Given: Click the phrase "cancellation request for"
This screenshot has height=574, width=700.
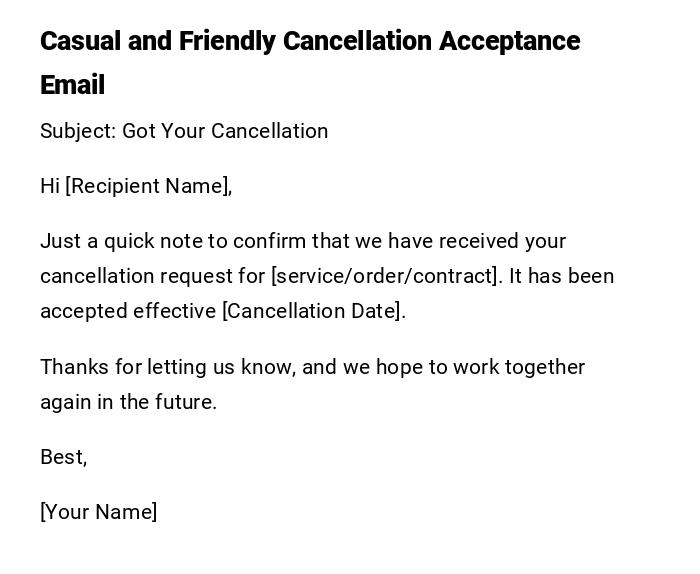Looking at the screenshot, I should click(152, 276).
